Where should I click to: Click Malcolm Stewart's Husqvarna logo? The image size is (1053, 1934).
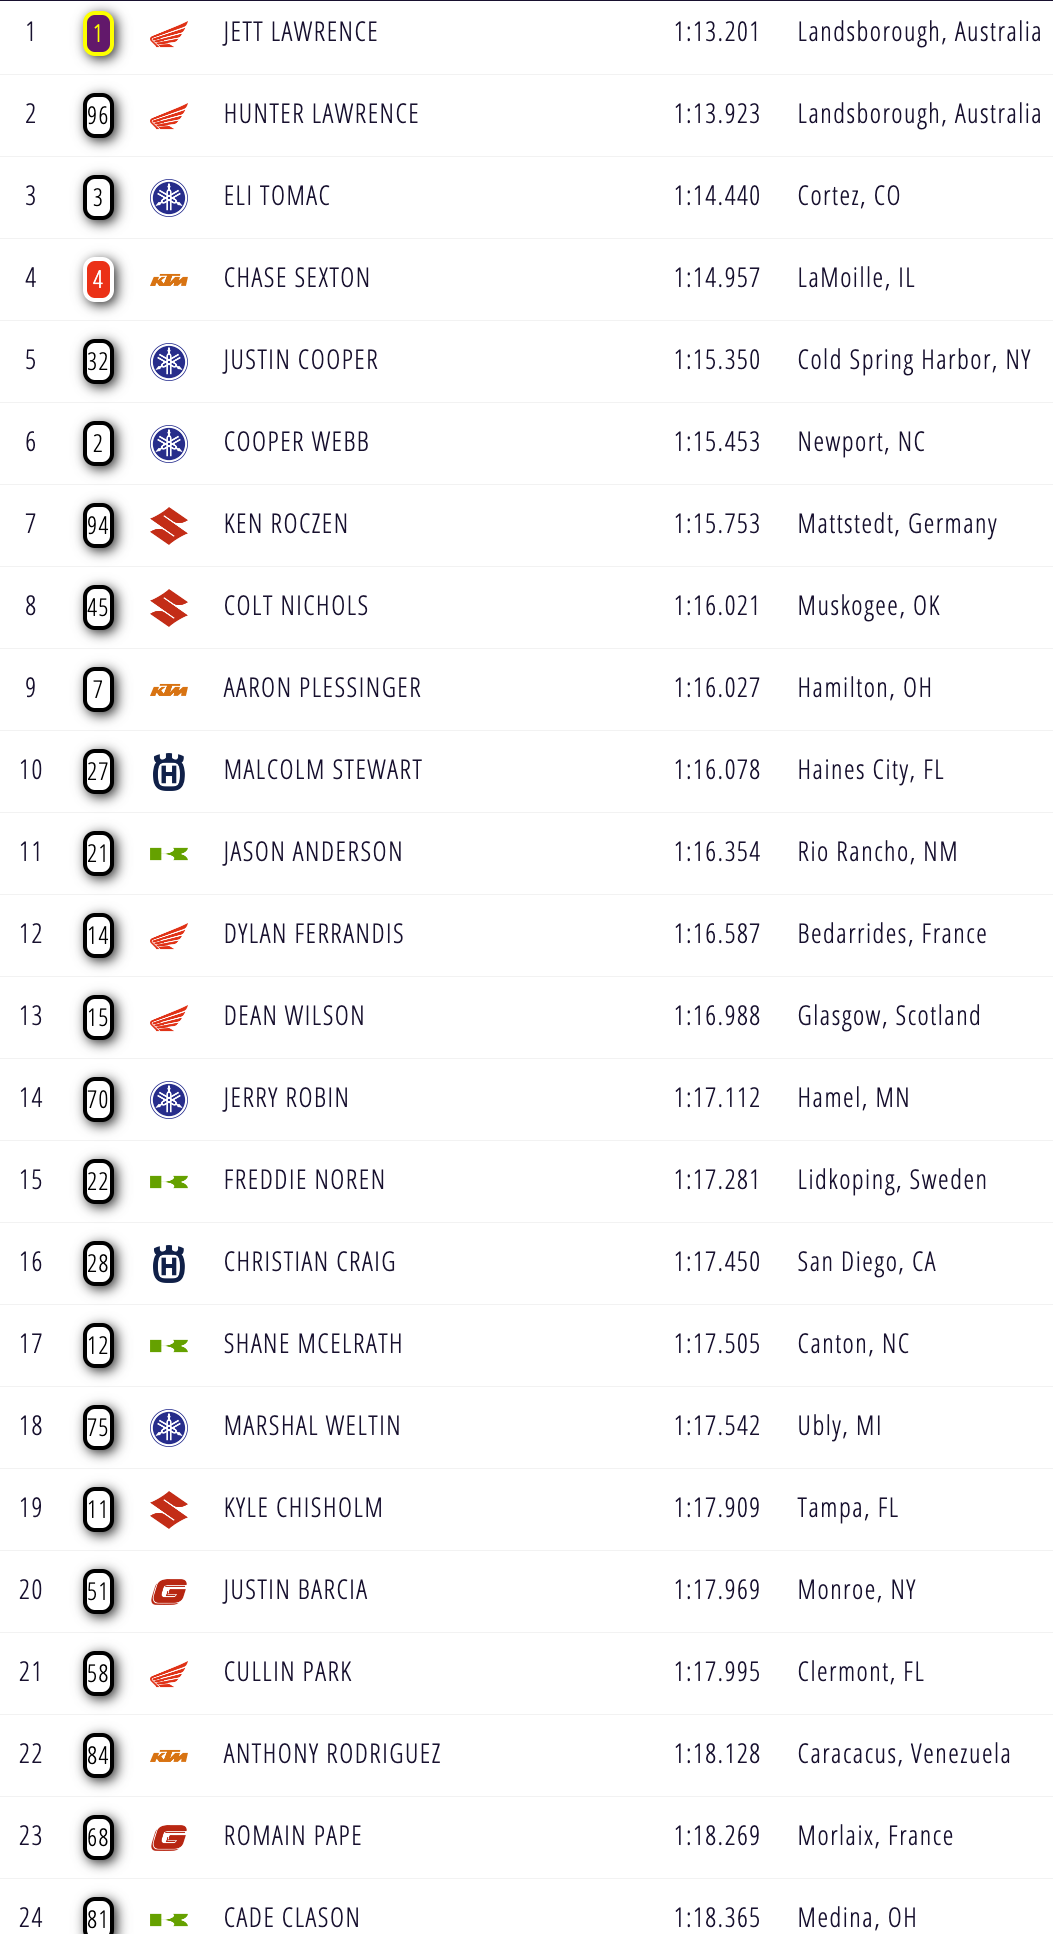[x=169, y=772]
